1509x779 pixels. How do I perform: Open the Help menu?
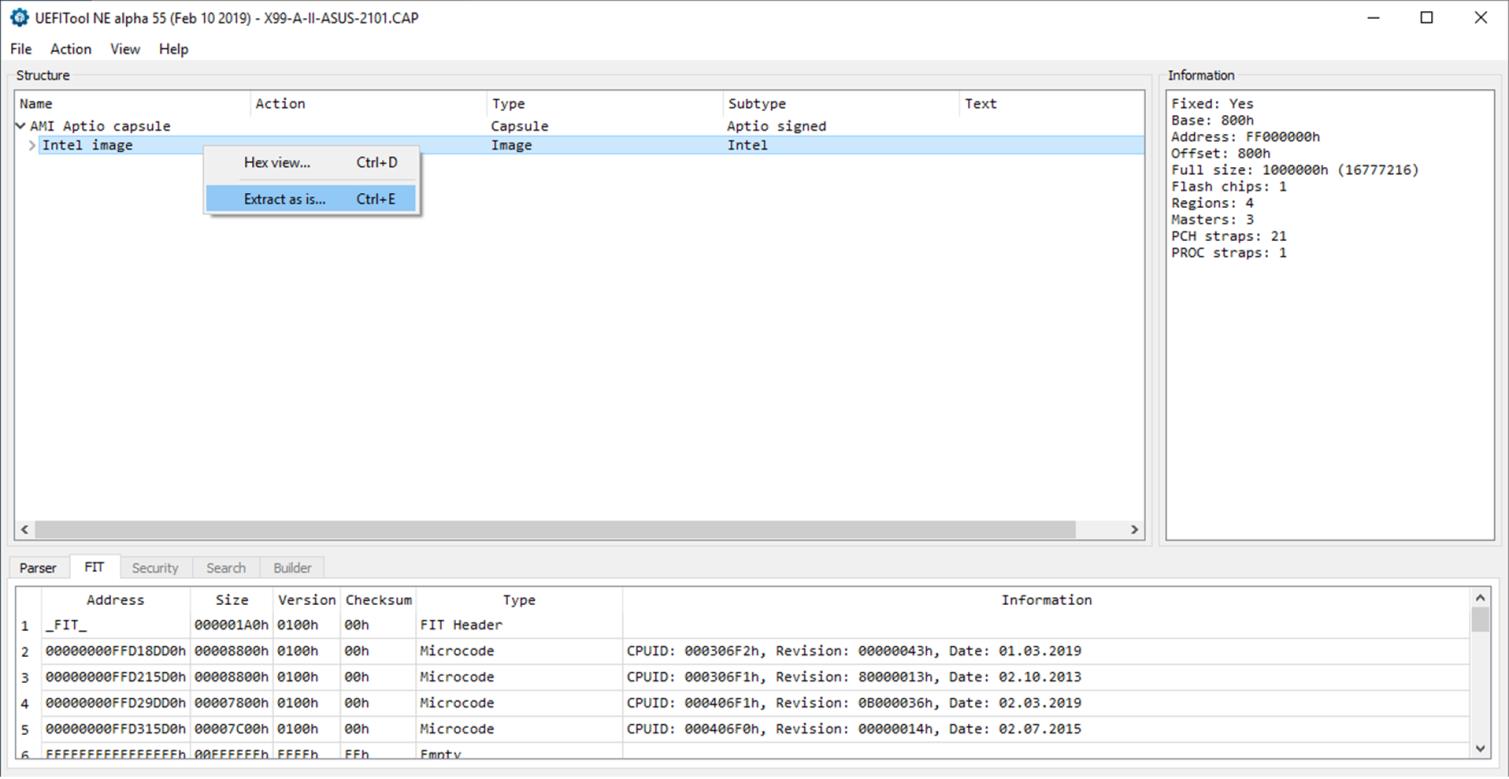tap(174, 49)
